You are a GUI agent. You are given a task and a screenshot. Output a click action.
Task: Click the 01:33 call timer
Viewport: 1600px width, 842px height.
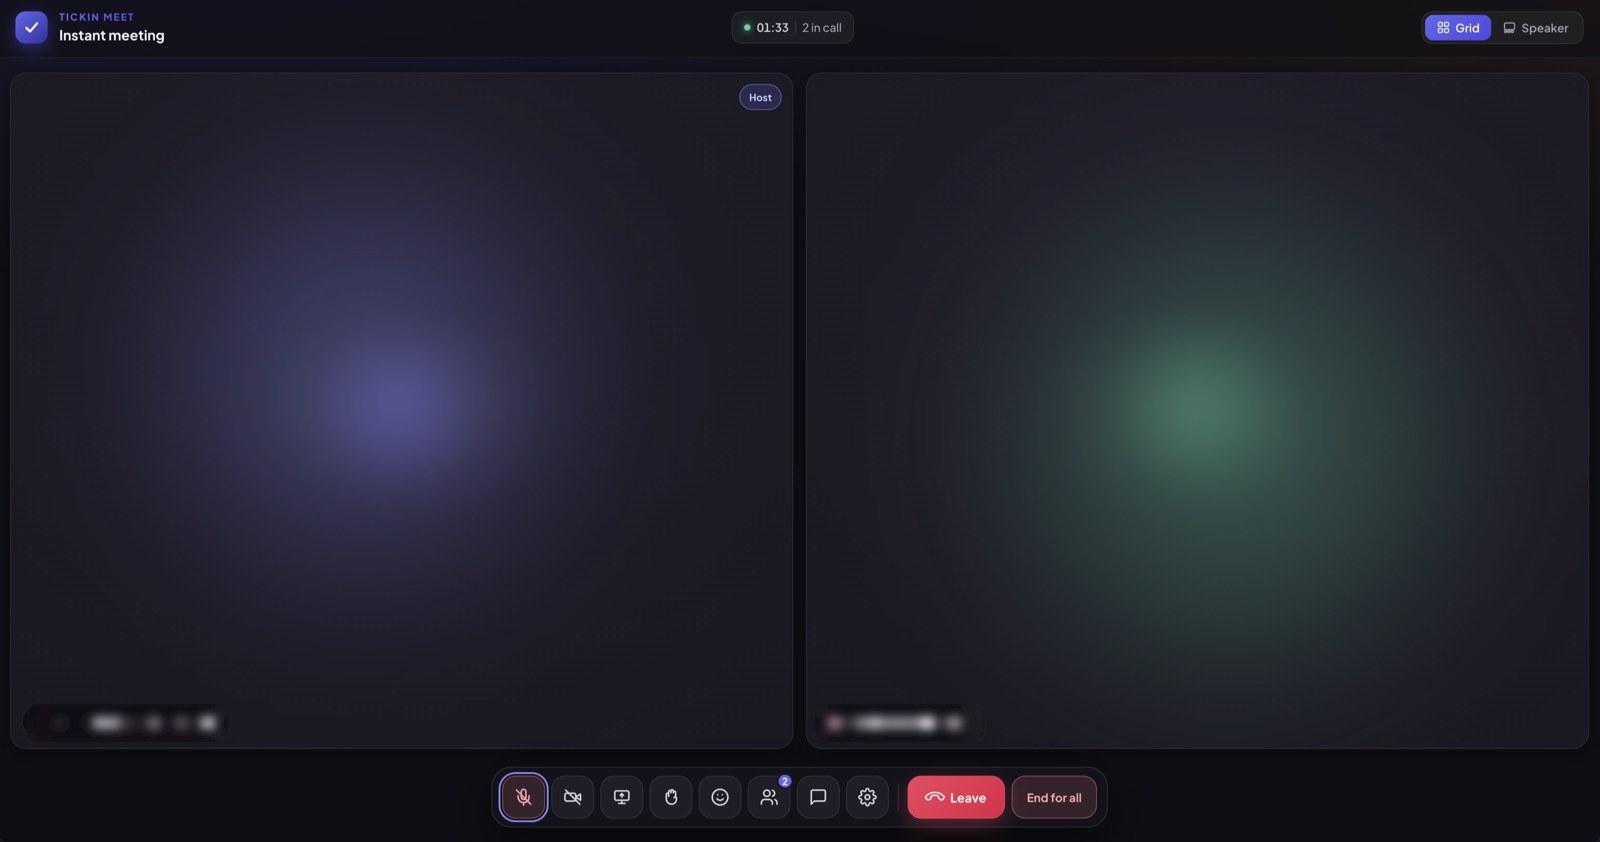[772, 28]
